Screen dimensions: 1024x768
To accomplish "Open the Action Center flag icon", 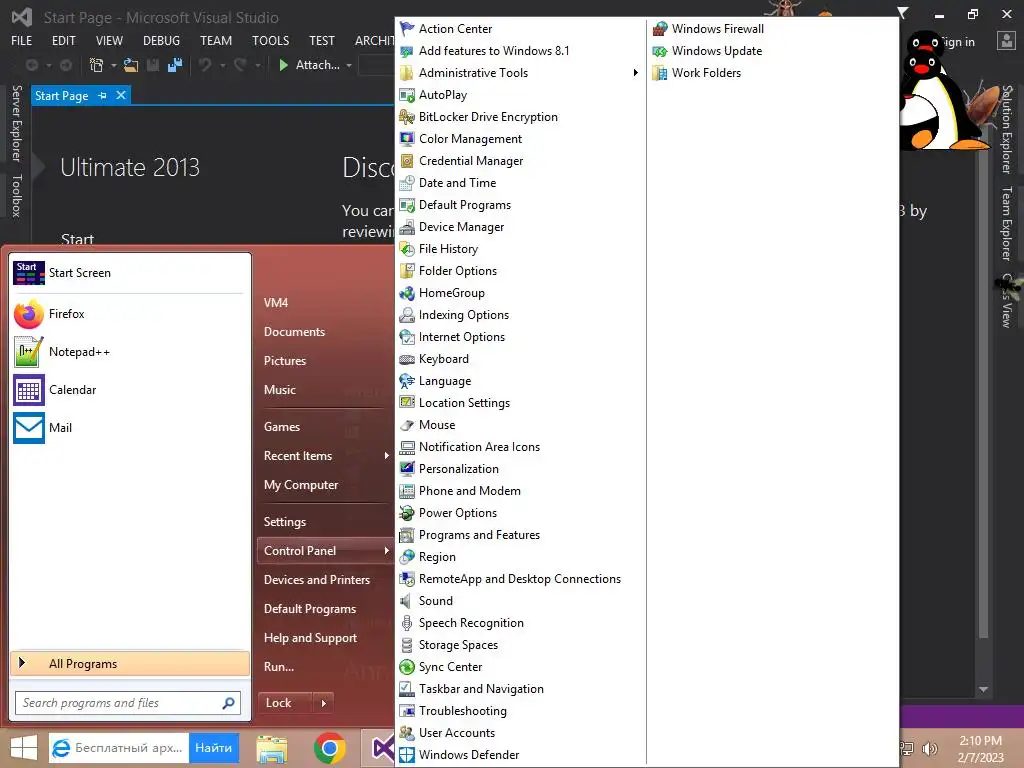I will point(407,29).
